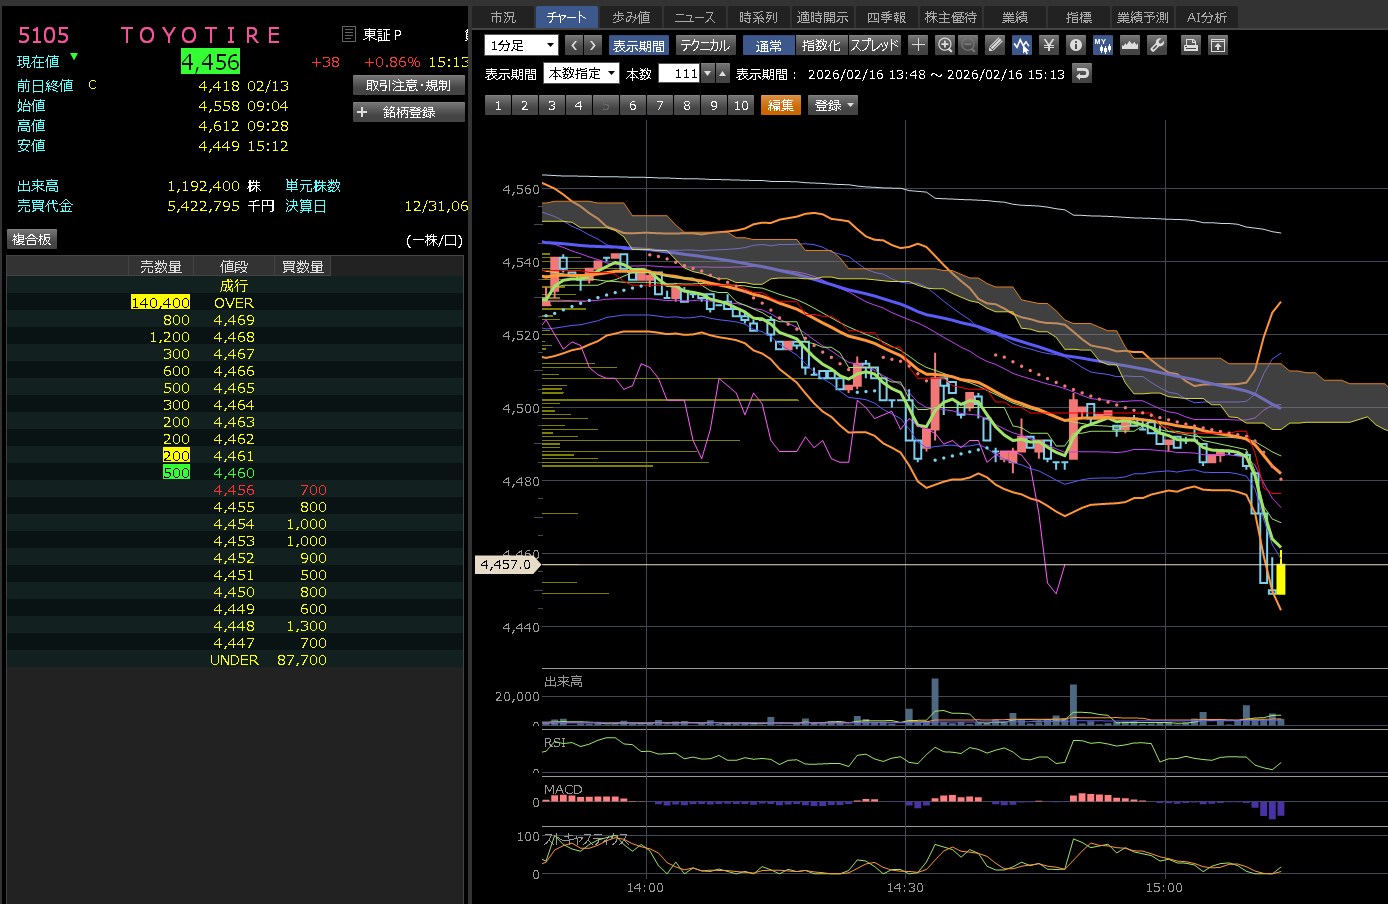Open the info circle icon

tap(1076, 45)
